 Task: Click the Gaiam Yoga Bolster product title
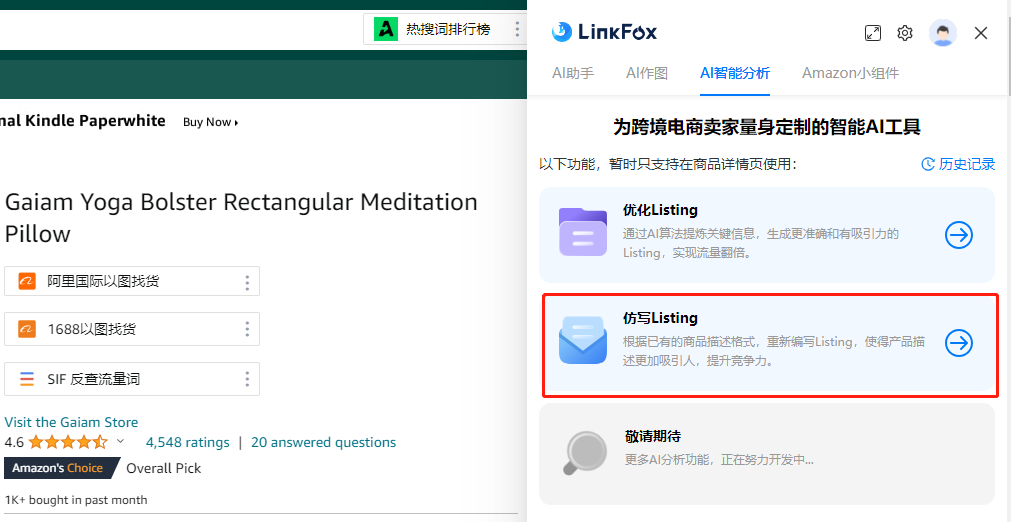click(241, 217)
